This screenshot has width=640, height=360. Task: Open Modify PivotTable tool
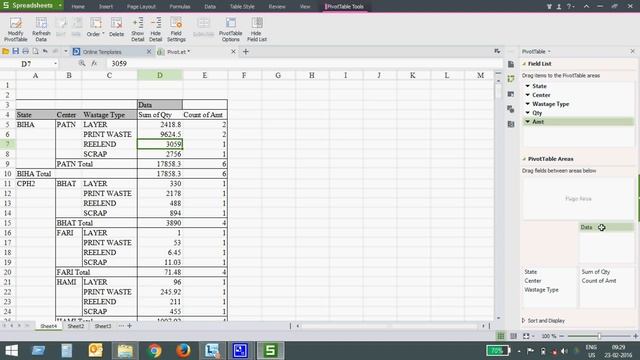(x=16, y=29)
